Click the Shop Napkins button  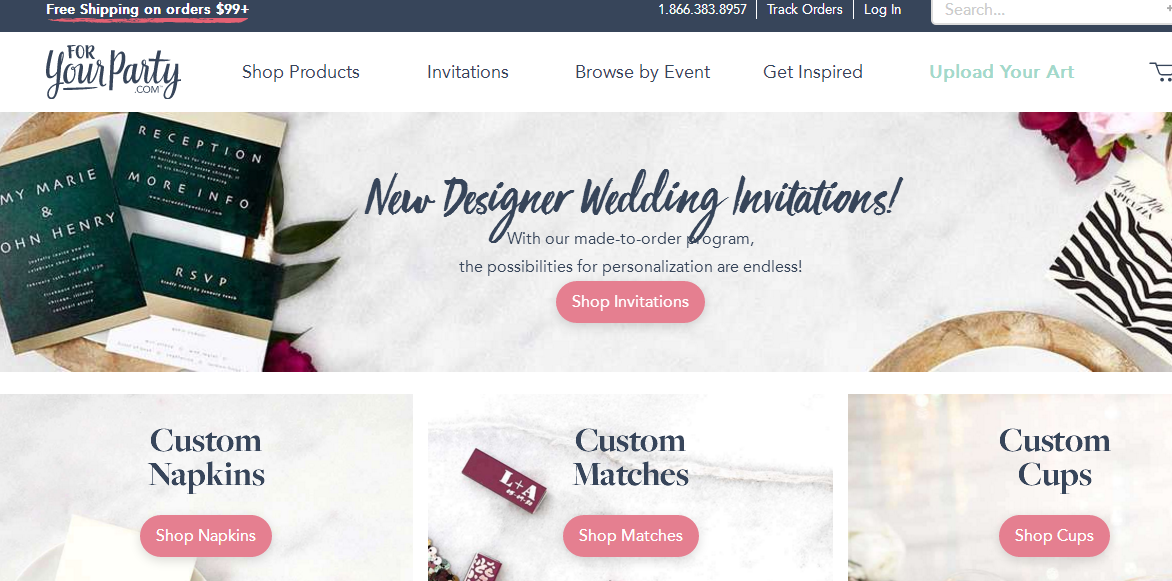tap(206, 535)
